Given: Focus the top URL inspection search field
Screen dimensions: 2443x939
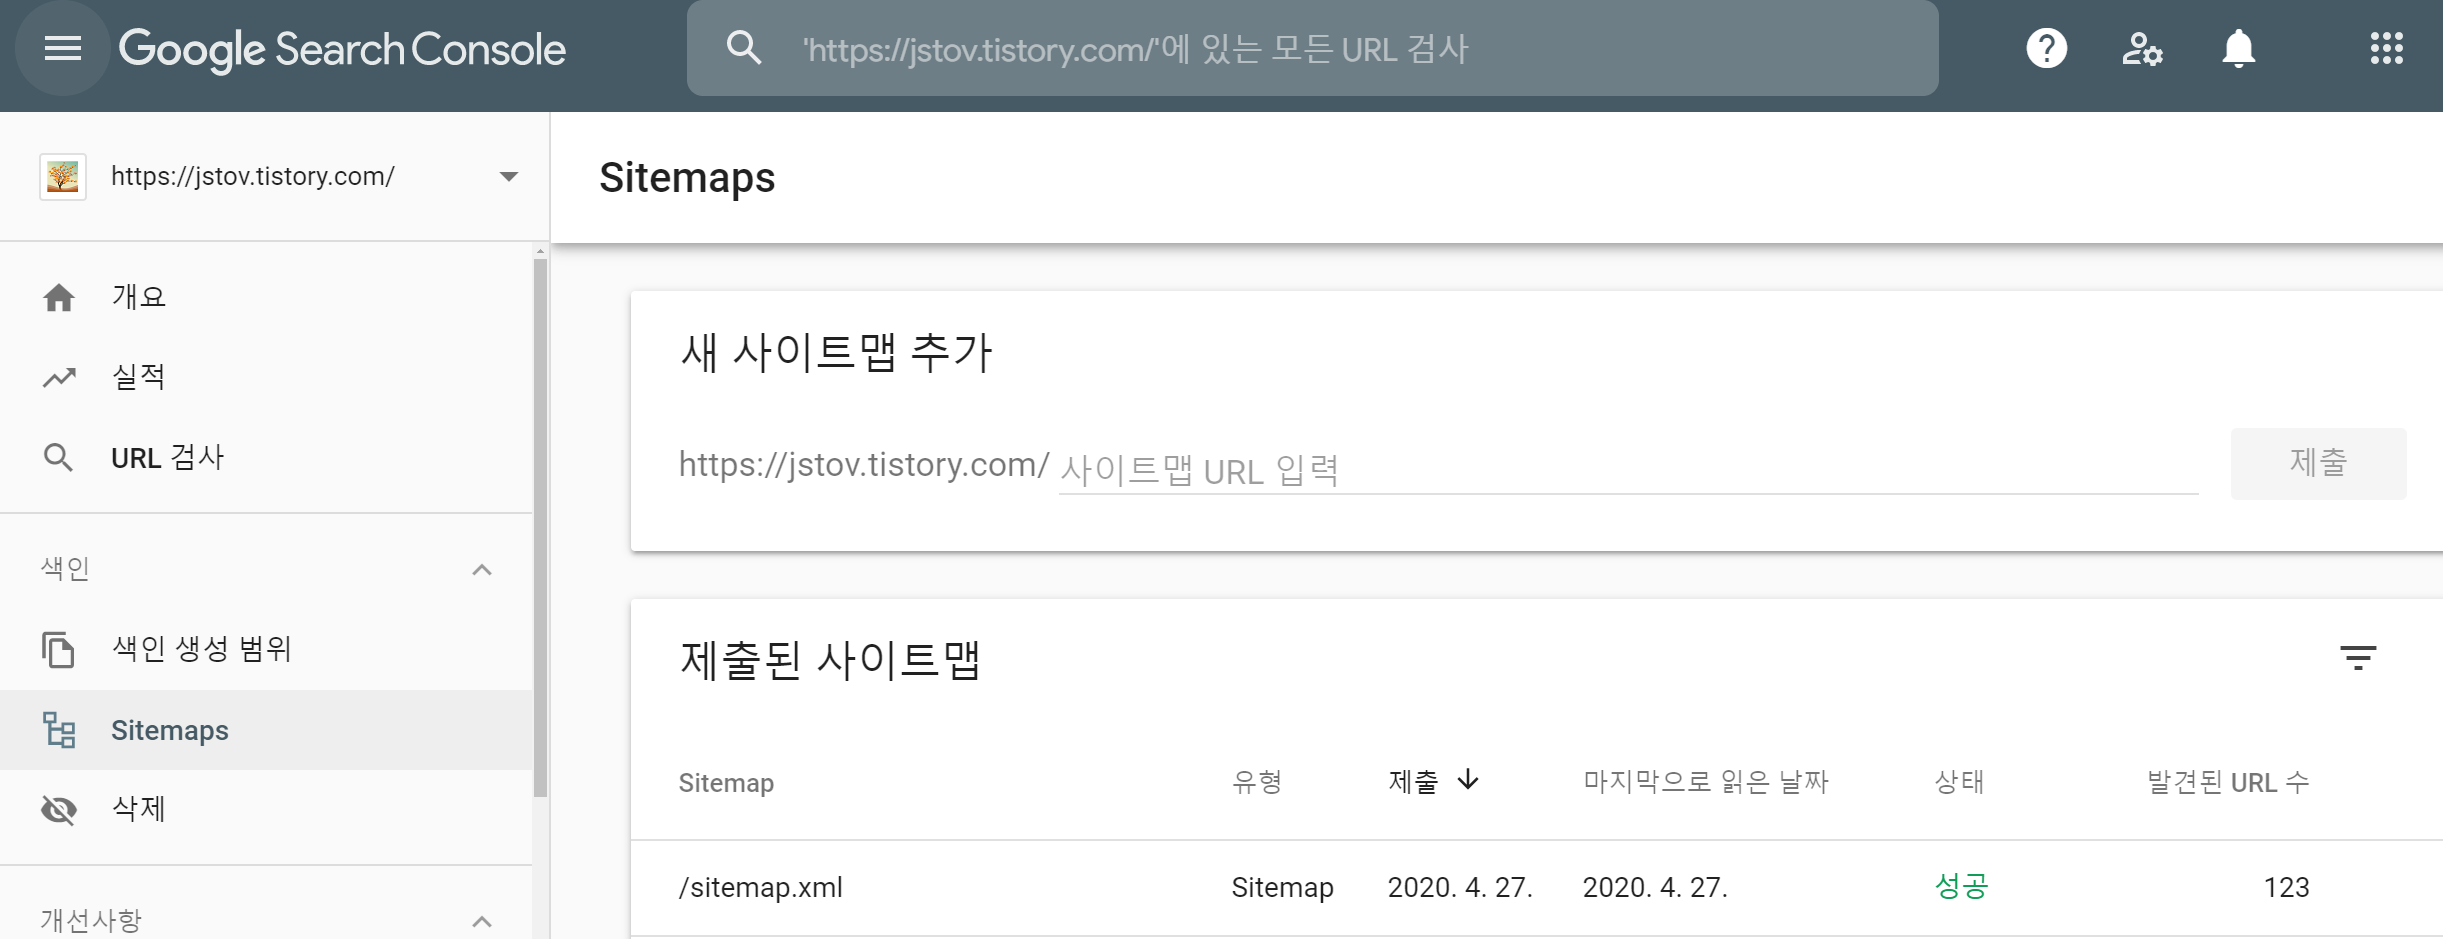Looking at the screenshot, I should [1312, 48].
